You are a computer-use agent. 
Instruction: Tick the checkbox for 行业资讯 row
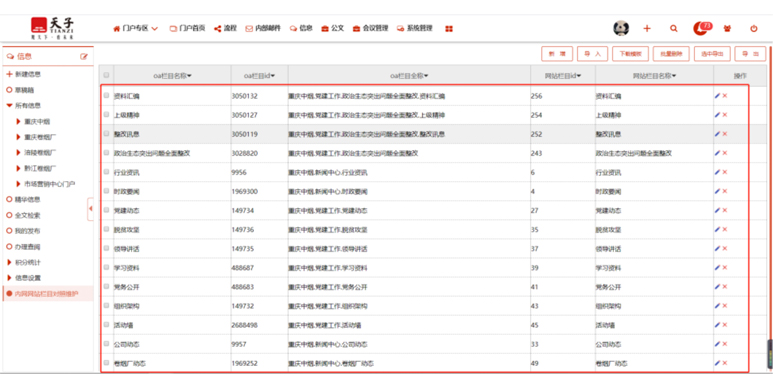[106, 172]
